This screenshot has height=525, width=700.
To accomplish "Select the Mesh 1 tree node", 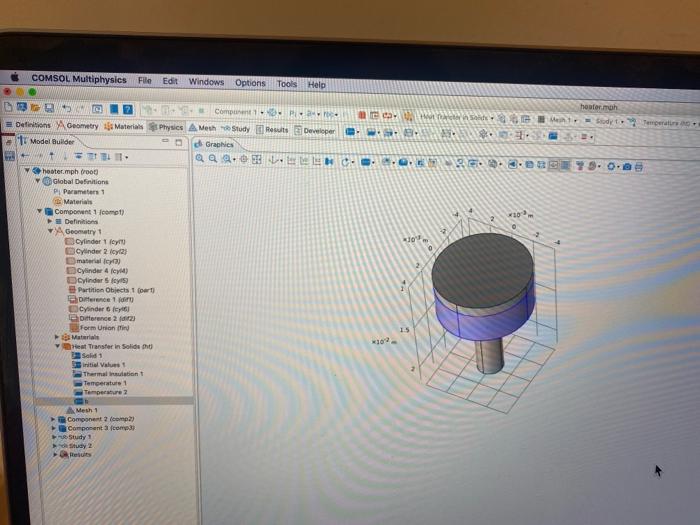I will (82, 410).
